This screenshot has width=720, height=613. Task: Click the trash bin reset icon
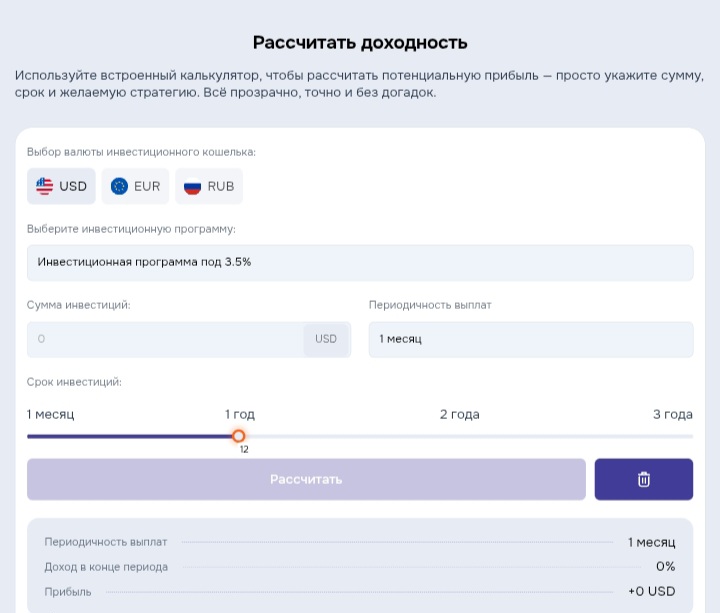point(643,479)
